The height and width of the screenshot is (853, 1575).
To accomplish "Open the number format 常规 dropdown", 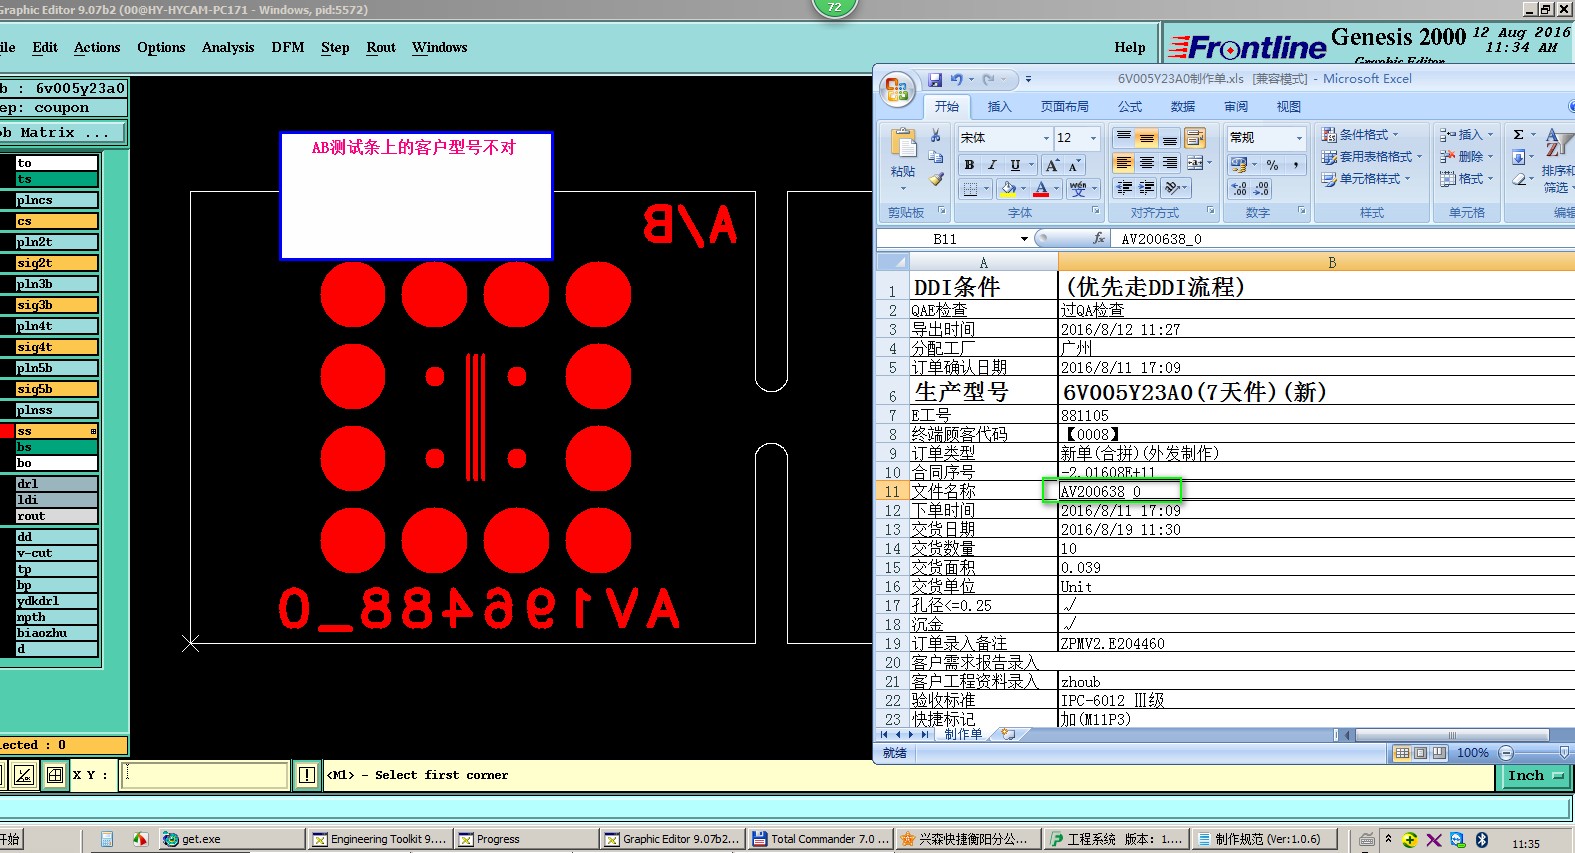I will click(x=1299, y=138).
